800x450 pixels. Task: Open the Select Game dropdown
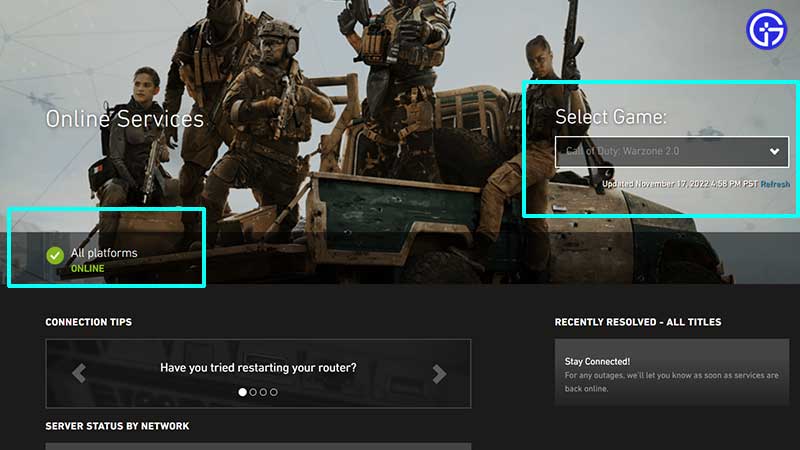(x=671, y=152)
